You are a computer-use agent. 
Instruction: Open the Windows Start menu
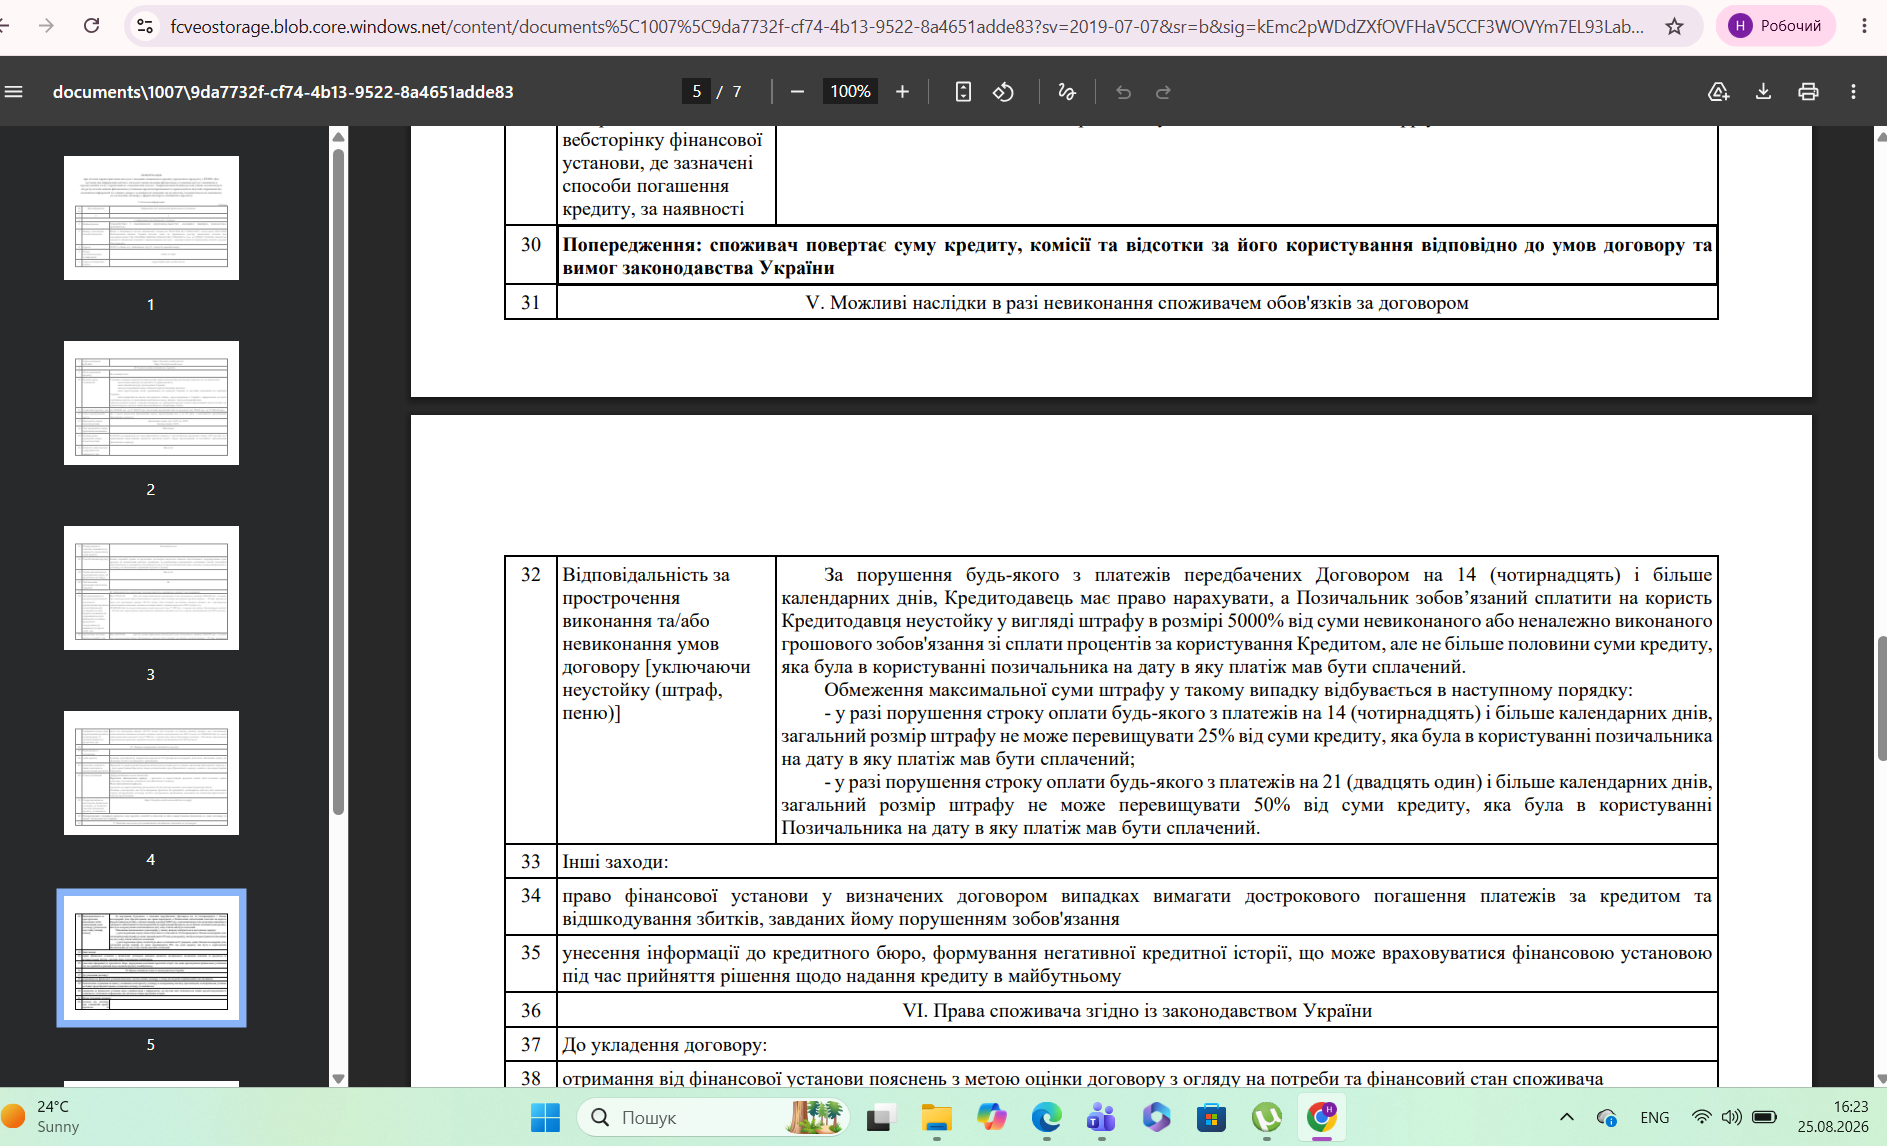pyautogui.click(x=545, y=1117)
